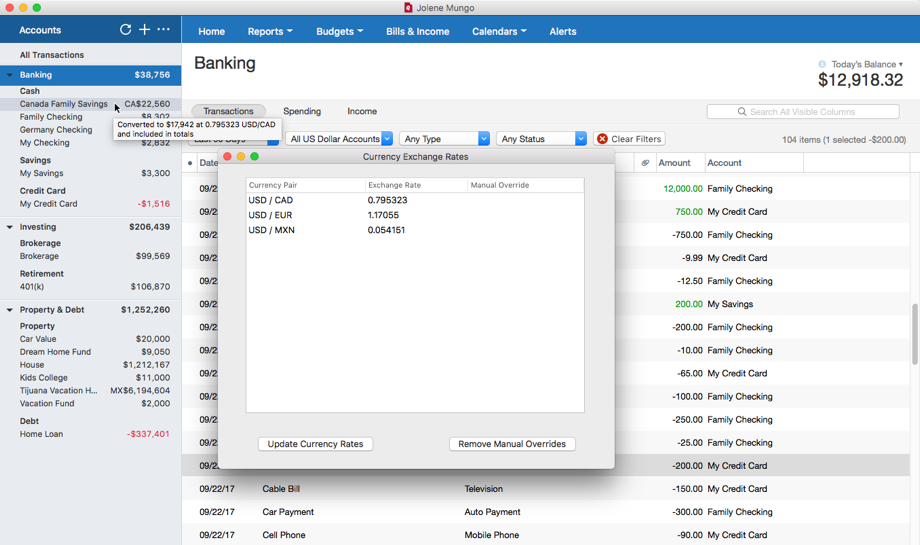The width and height of the screenshot is (920, 545).
Task: Click the 12,000.00 Family Checking amount
Action: click(682, 189)
